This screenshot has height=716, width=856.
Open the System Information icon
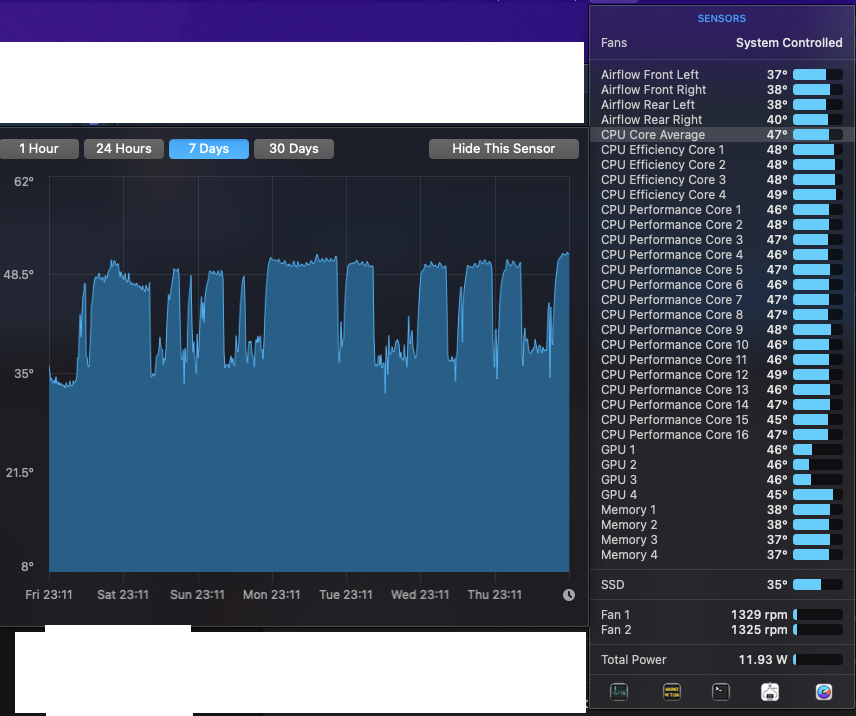click(x=770, y=692)
